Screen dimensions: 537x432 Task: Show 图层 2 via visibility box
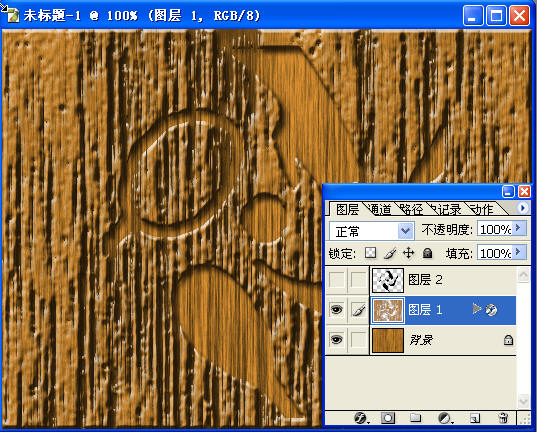[x=337, y=280]
